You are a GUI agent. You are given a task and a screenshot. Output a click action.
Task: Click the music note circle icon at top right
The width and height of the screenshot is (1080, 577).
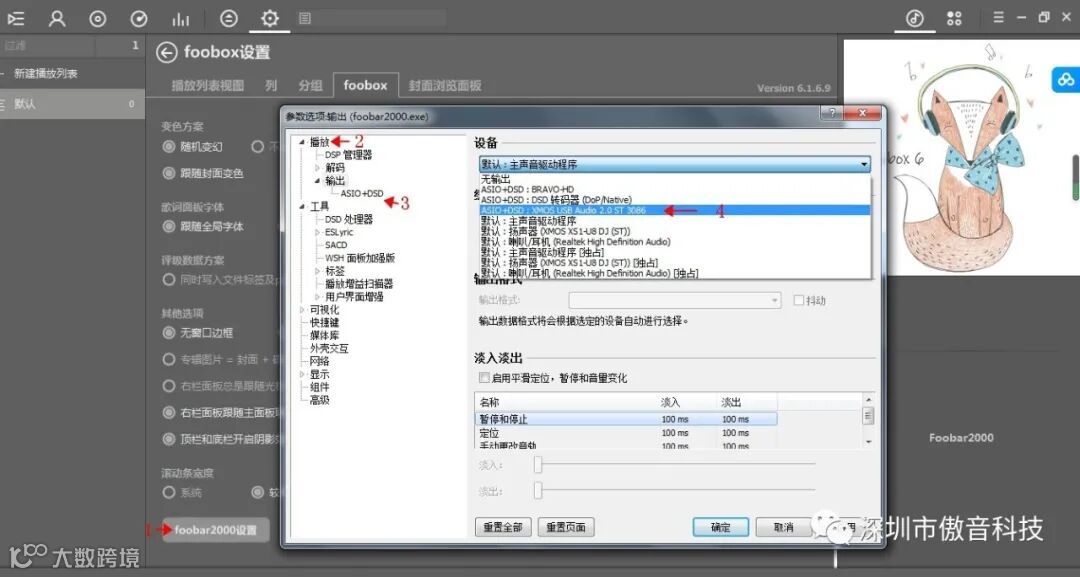[915, 19]
